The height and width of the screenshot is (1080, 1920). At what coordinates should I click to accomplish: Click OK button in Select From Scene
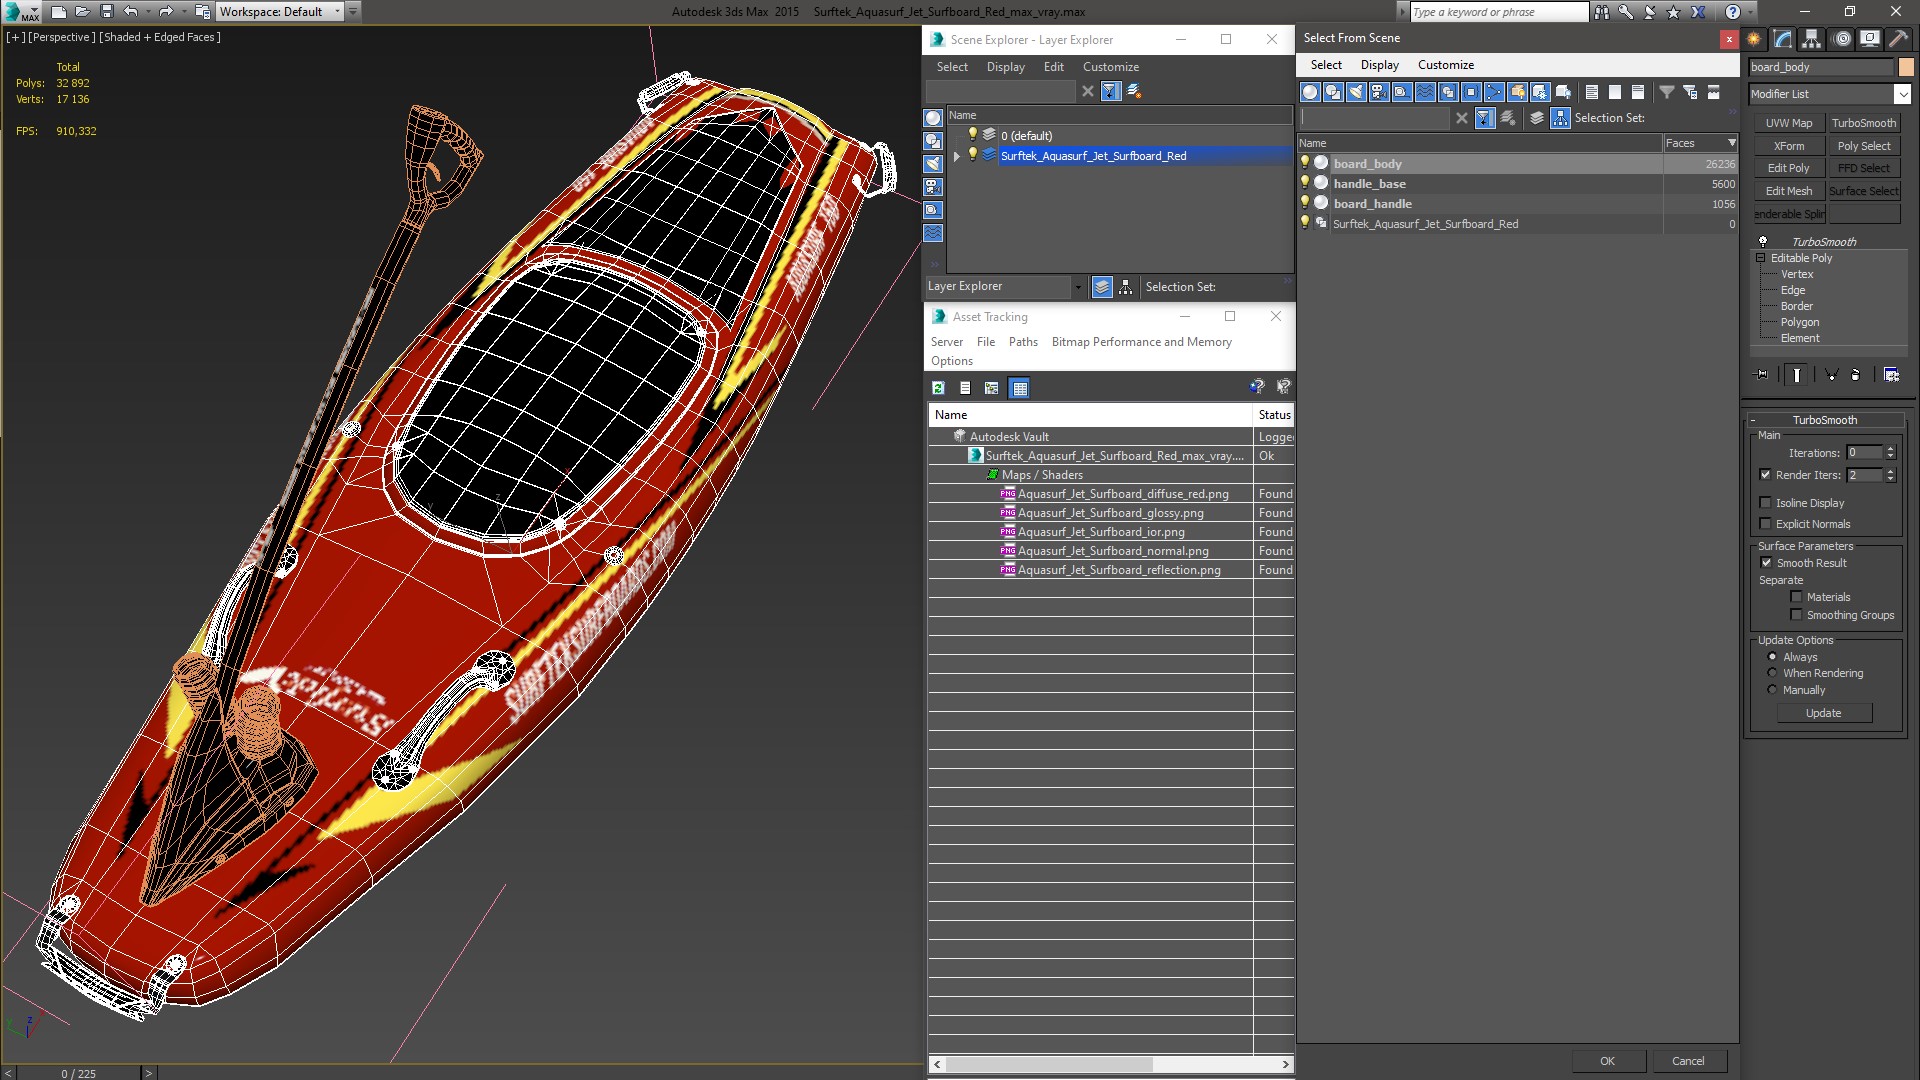point(1607,1061)
